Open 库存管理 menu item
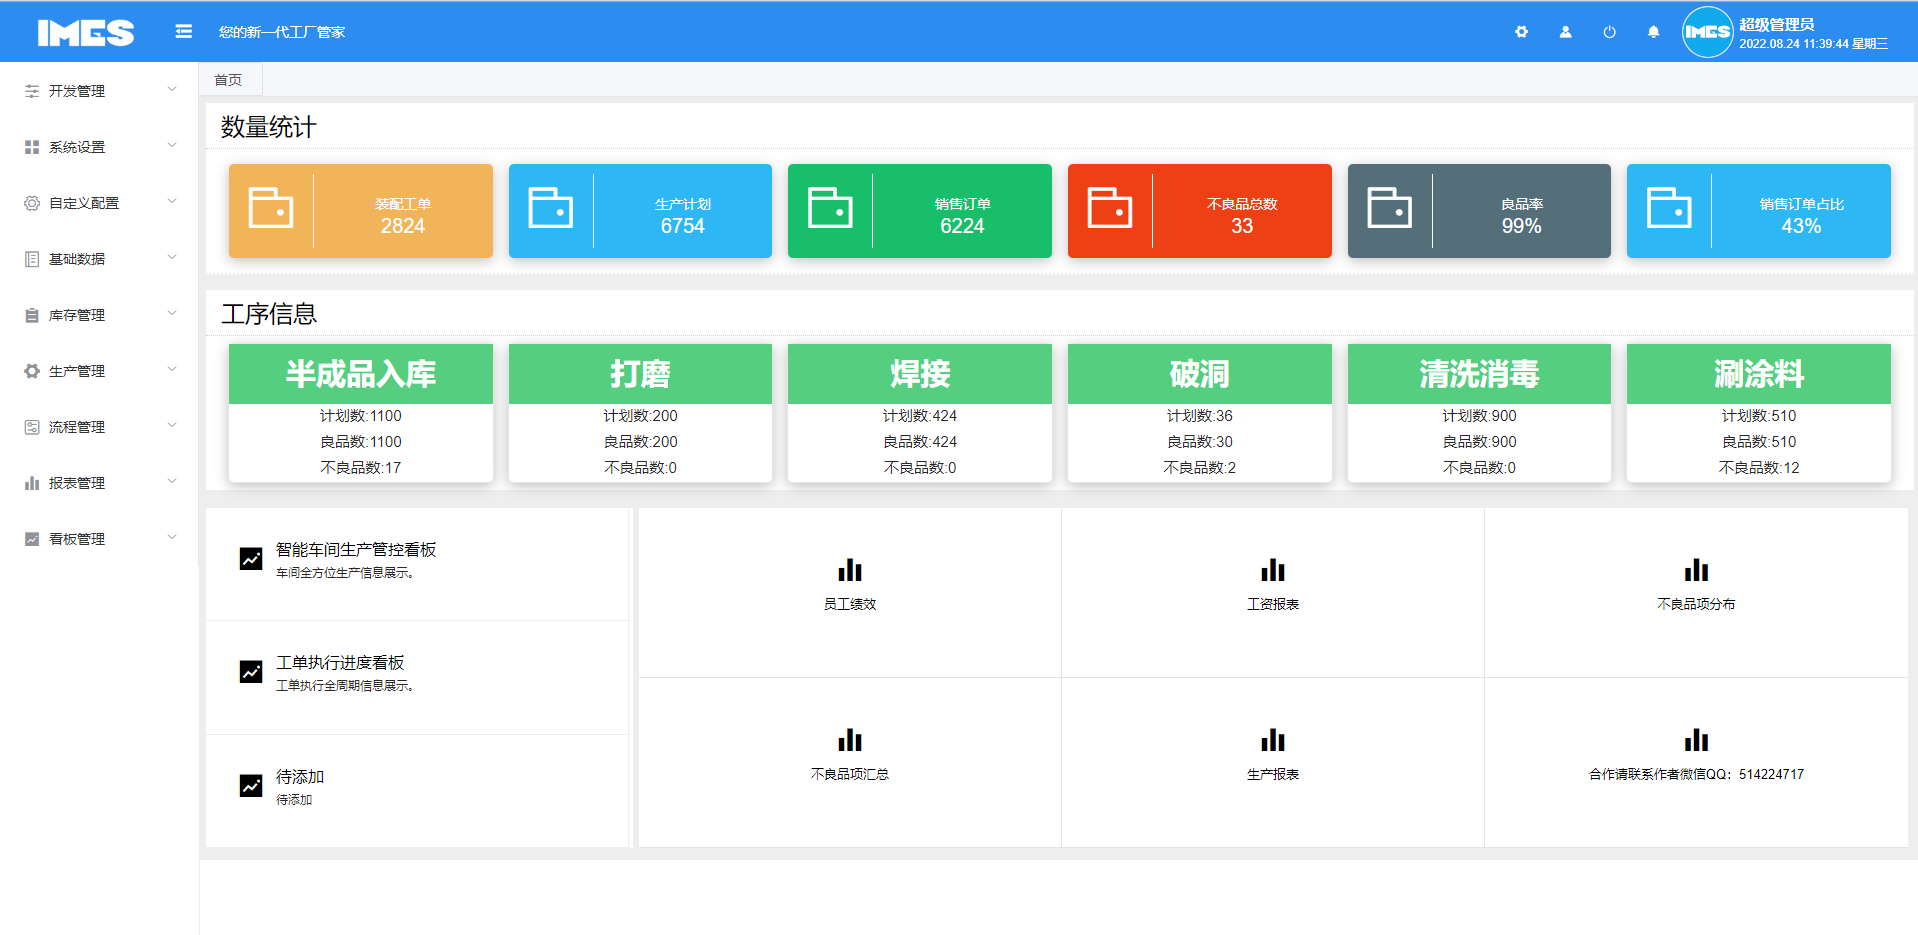Viewport: 1918px width, 935px height. (x=100, y=315)
